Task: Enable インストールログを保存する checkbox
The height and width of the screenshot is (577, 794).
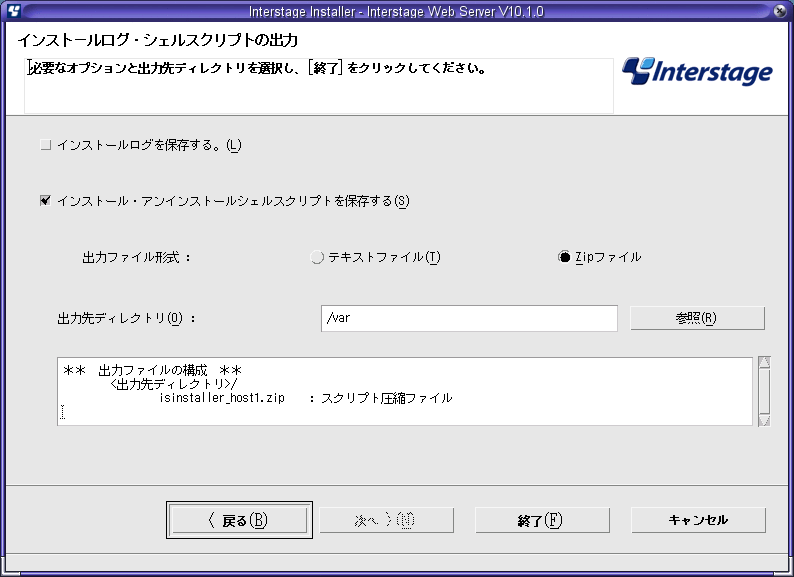Action: (46, 145)
